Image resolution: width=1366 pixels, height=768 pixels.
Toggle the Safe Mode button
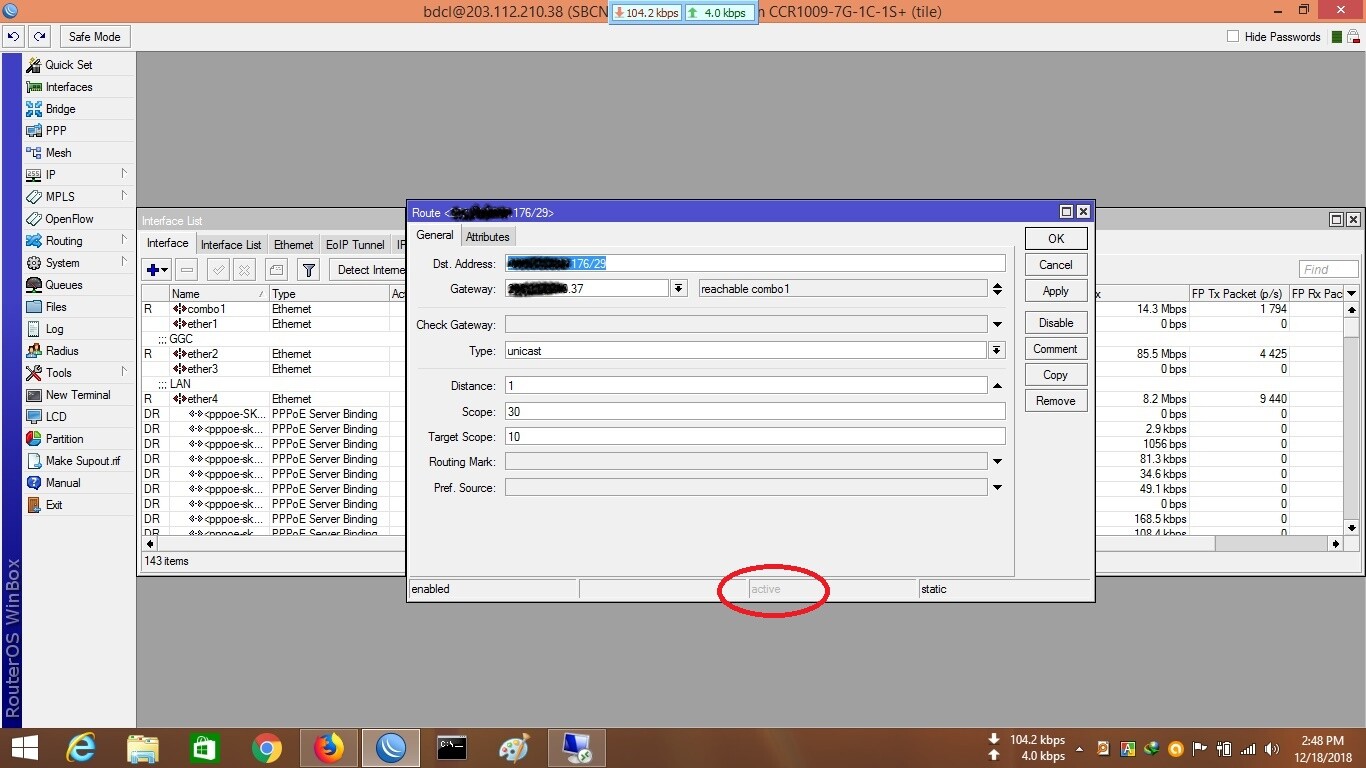pyautogui.click(x=94, y=37)
